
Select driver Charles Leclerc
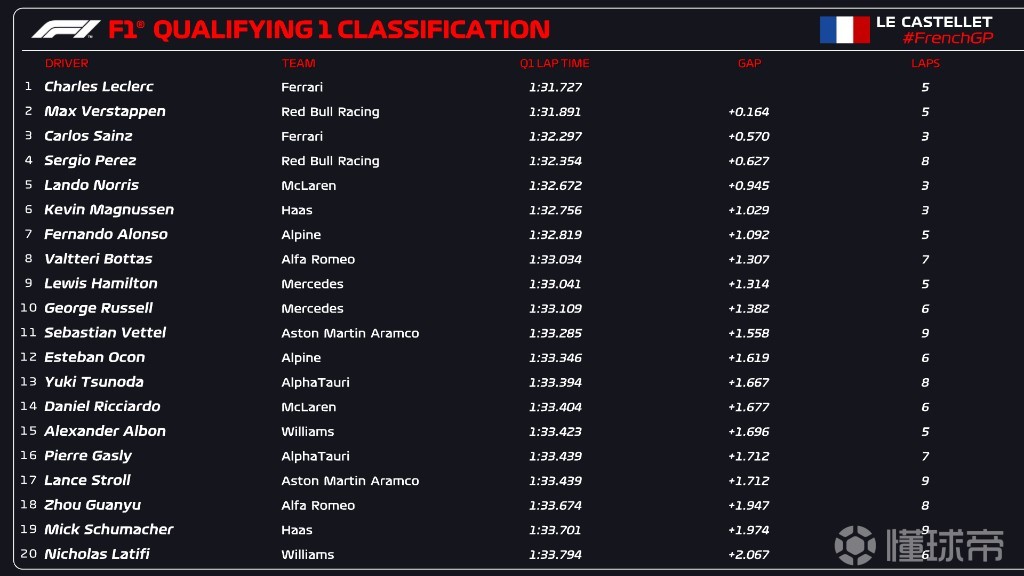point(99,86)
